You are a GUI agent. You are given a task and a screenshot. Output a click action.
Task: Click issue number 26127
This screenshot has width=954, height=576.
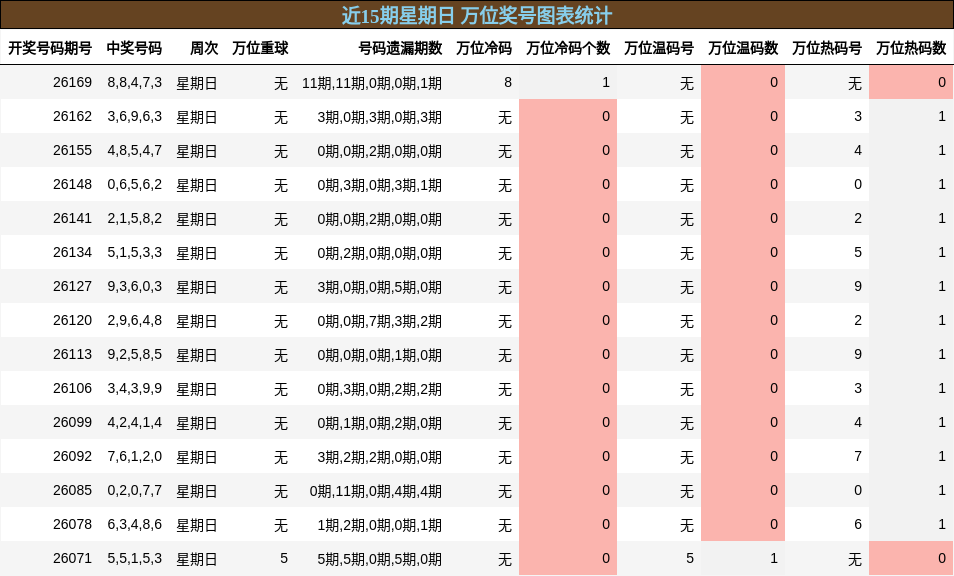[72, 286]
